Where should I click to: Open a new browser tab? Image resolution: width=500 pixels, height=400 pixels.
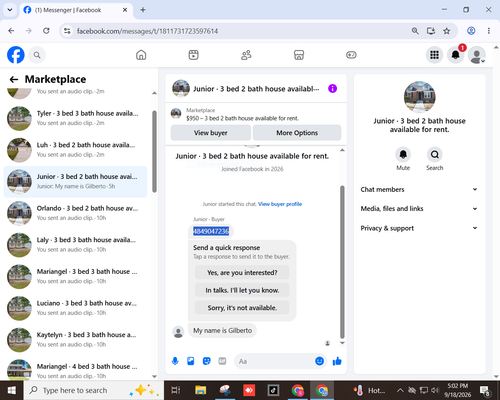click(x=143, y=10)
